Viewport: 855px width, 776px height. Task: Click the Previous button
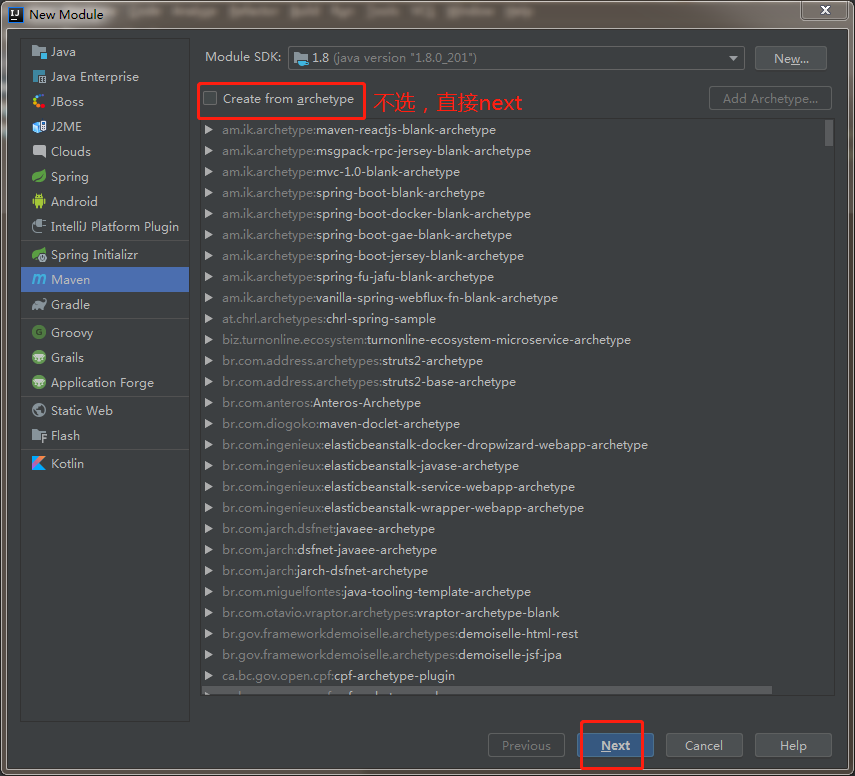coord(526,745)
